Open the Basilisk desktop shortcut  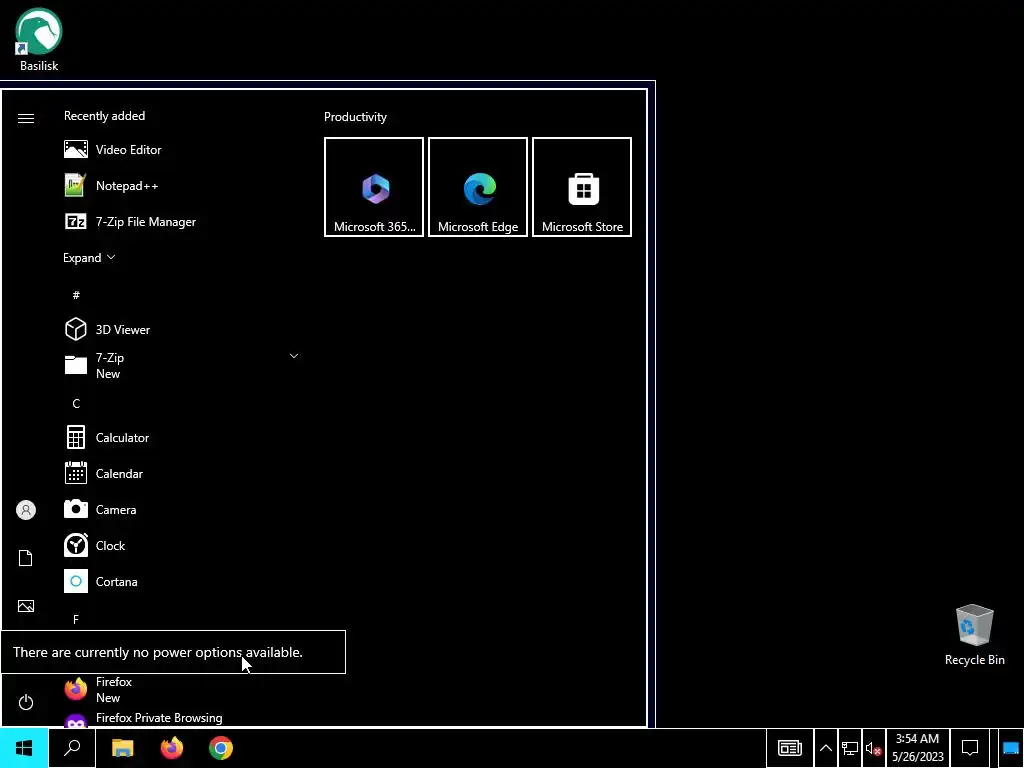pos(39,39)
